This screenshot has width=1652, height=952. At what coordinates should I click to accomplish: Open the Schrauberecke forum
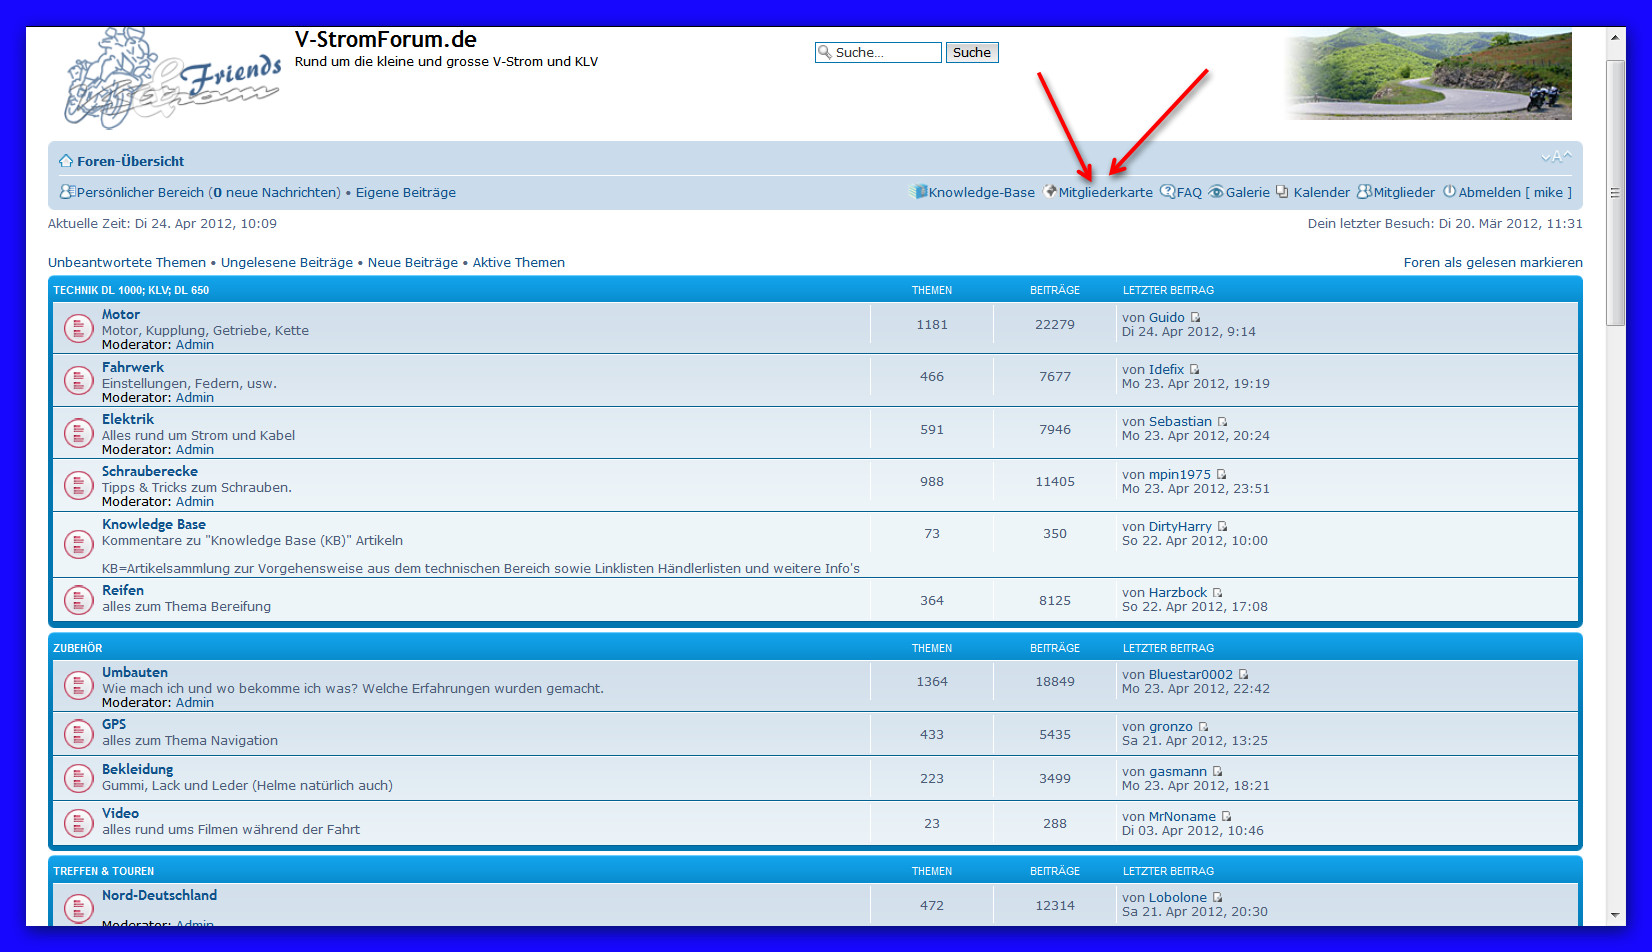point(150,471)
